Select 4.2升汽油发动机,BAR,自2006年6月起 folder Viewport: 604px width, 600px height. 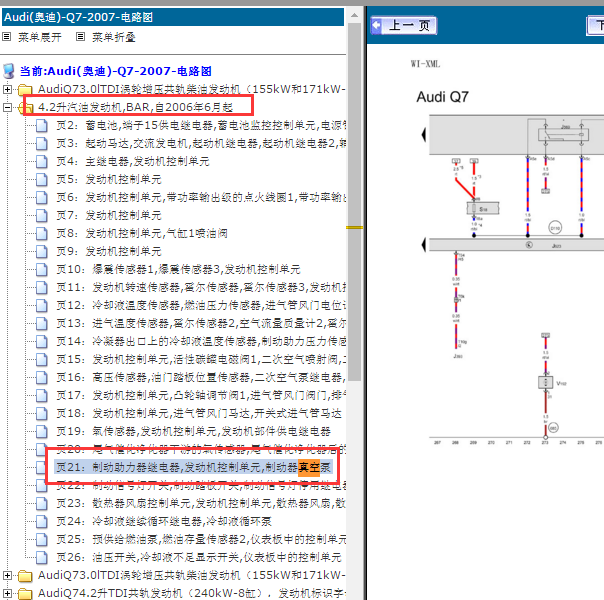point(135,107)
